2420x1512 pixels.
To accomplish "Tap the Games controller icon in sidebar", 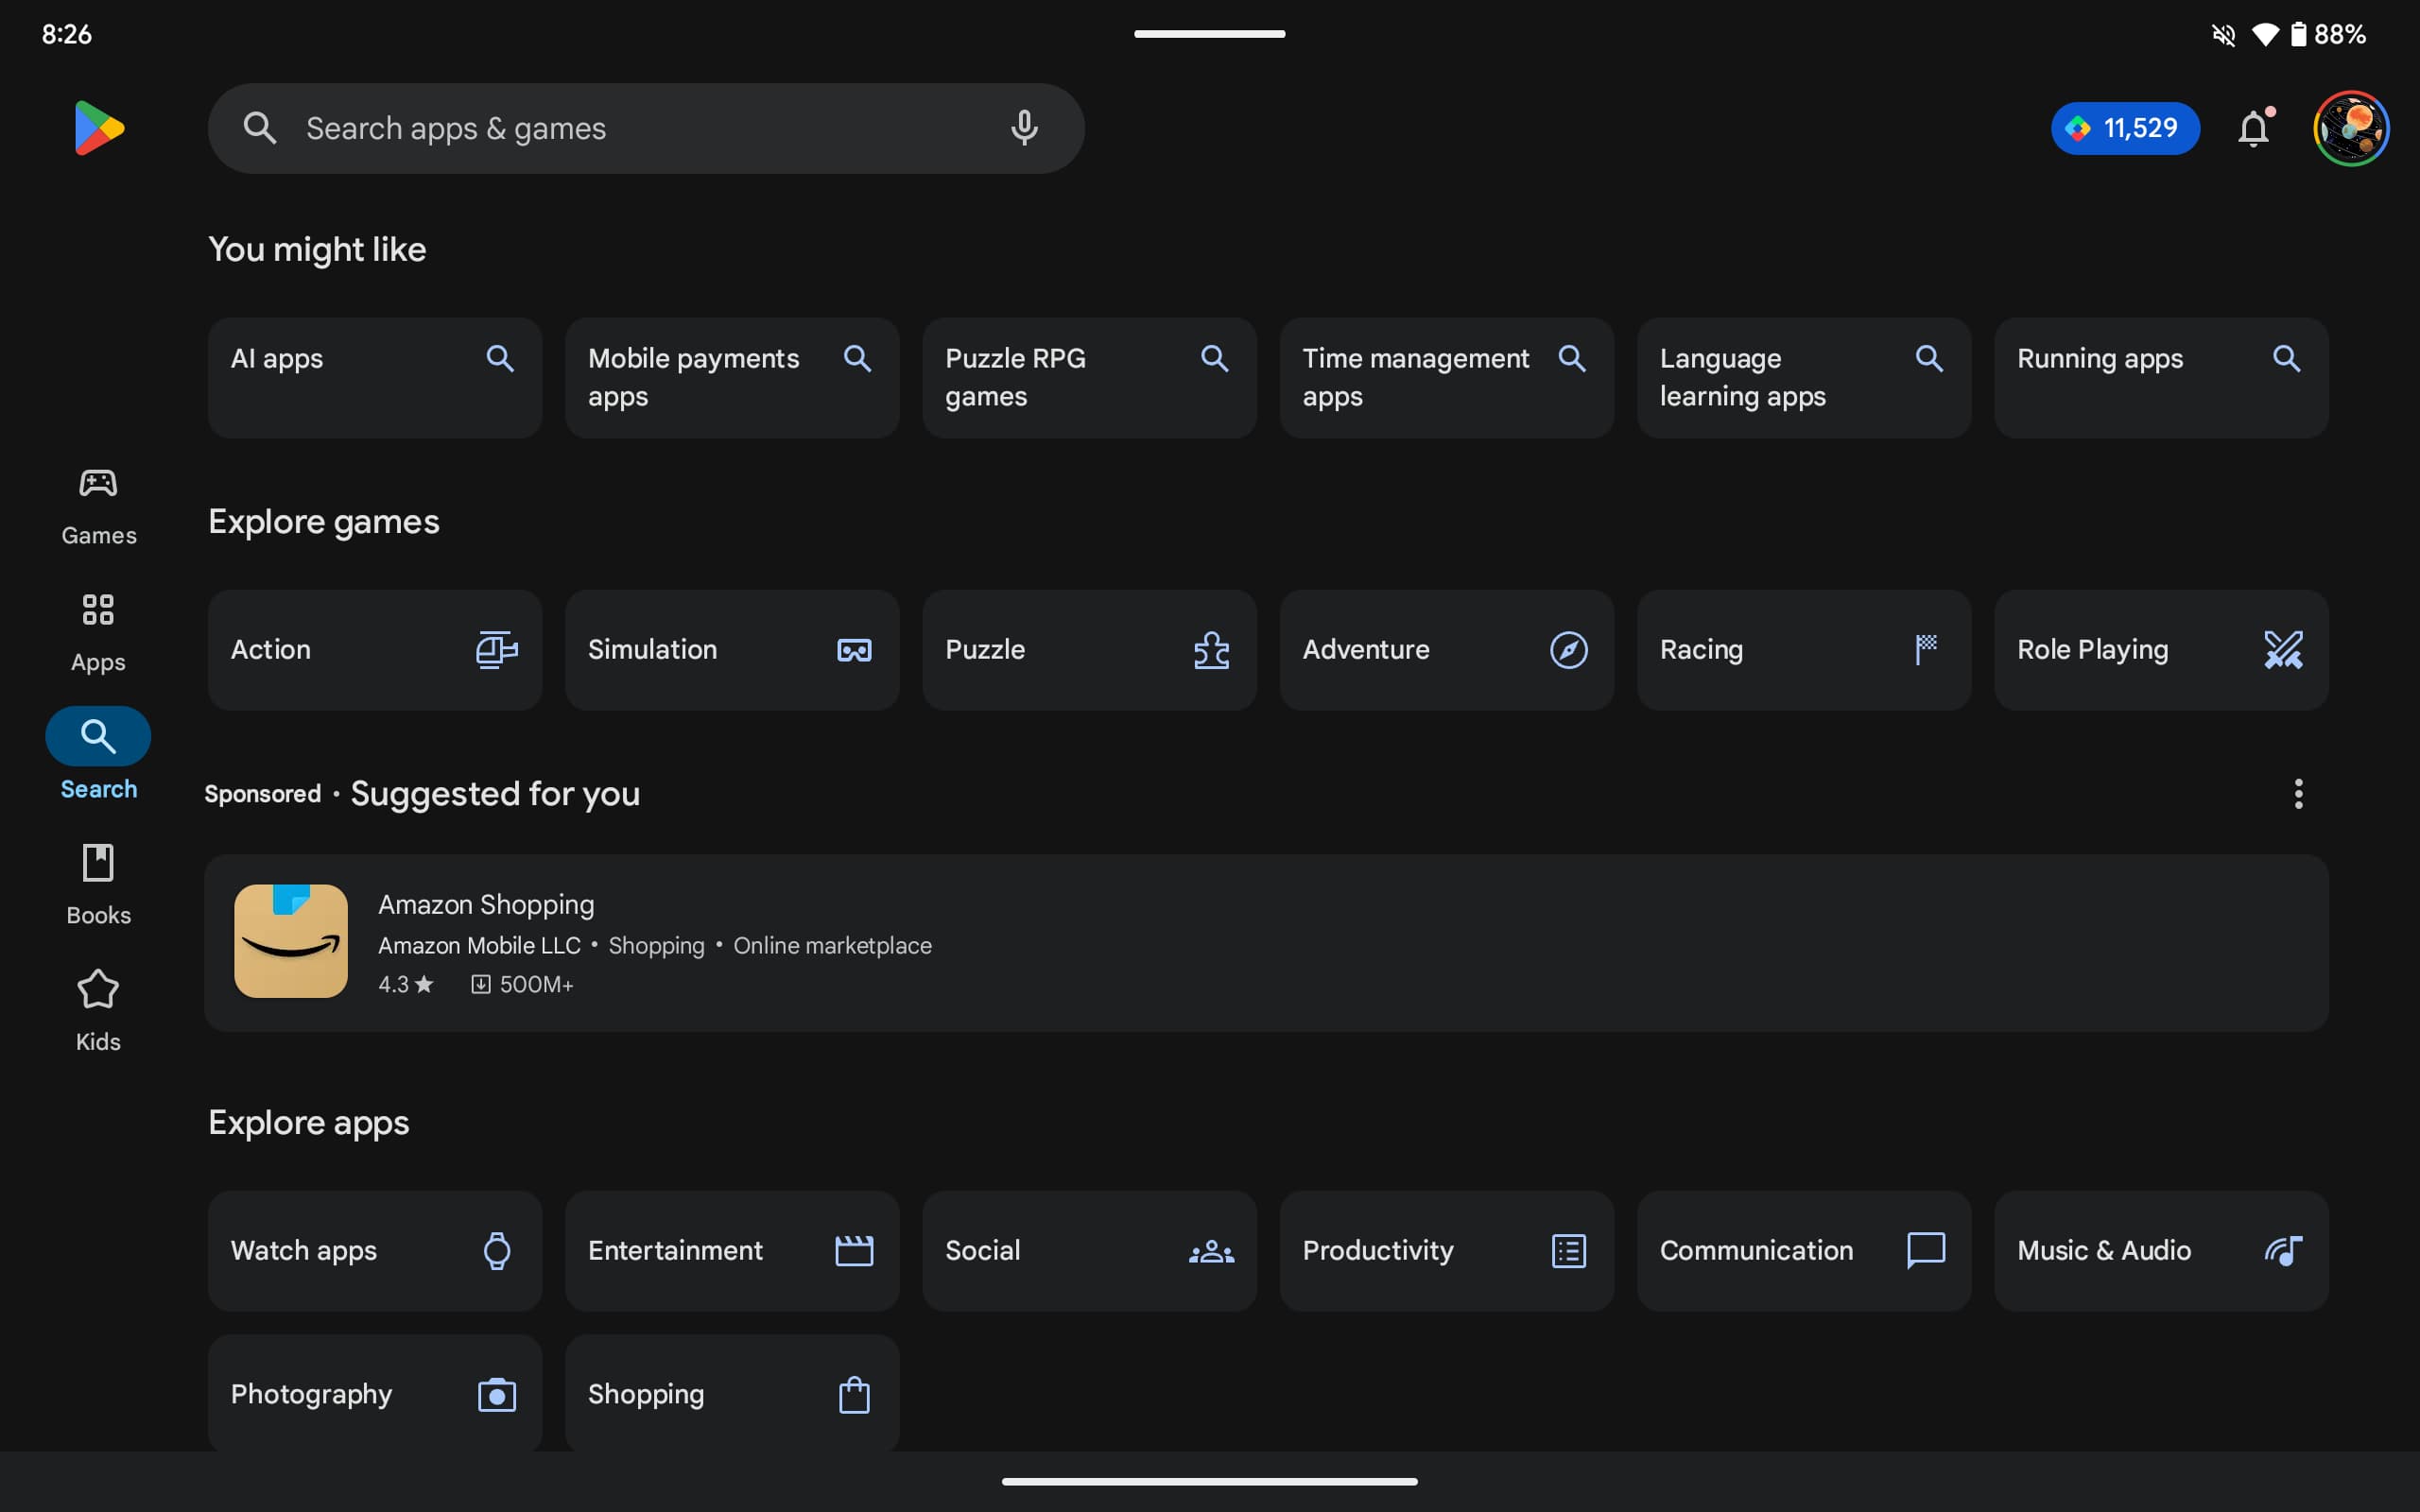I will (97, 483).
